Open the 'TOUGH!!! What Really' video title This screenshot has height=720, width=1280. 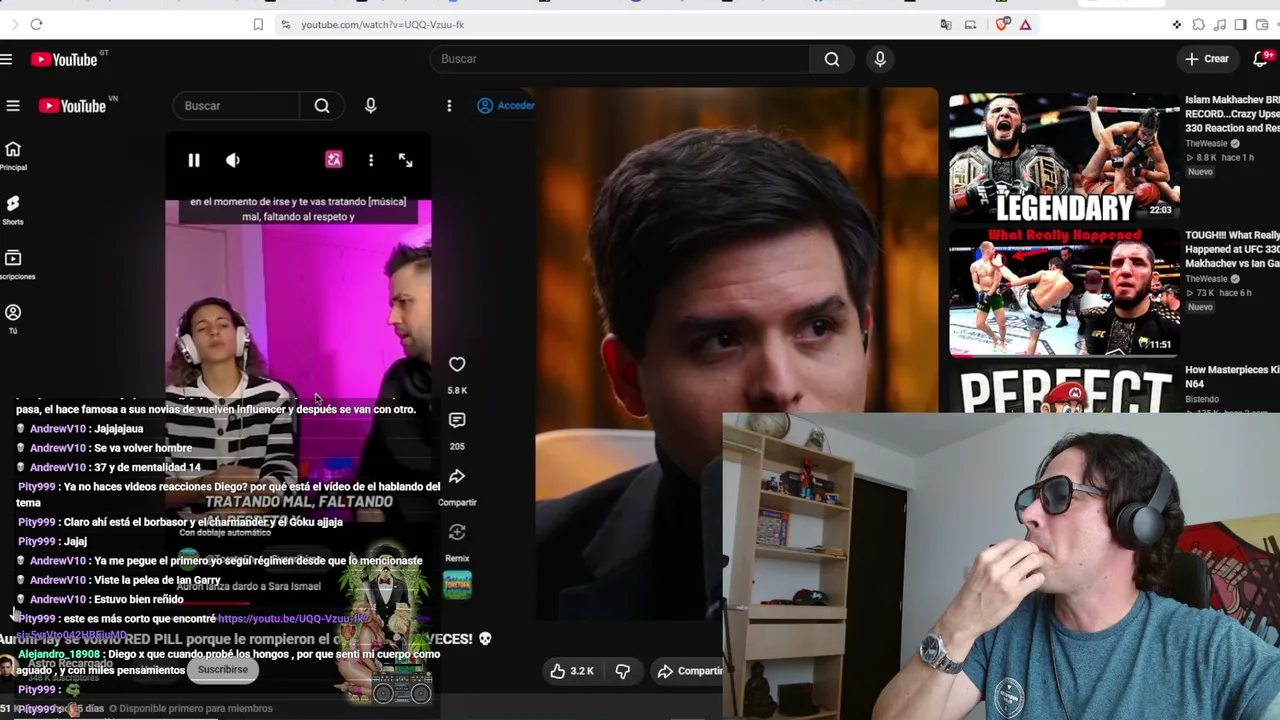coord(1232,249)
